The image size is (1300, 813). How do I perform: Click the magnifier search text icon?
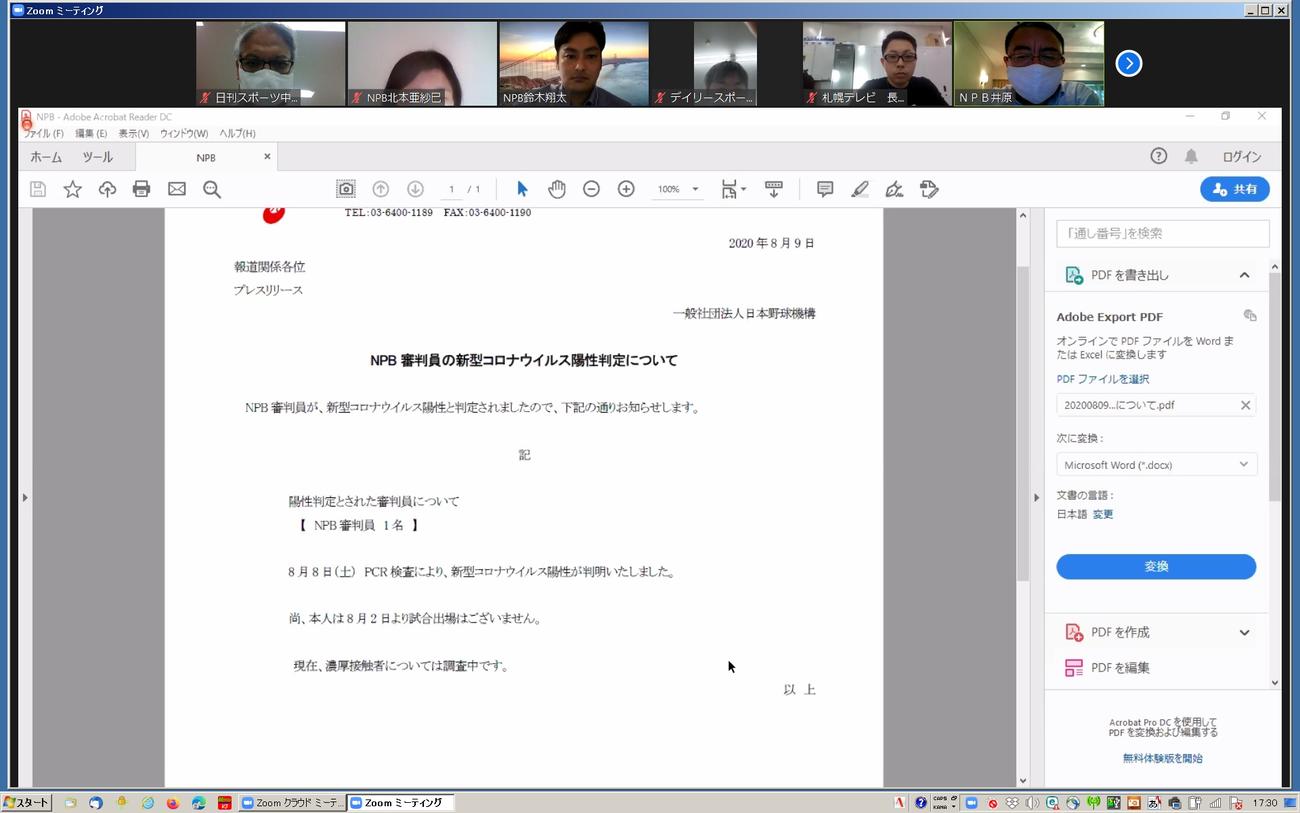coord(212,189)
